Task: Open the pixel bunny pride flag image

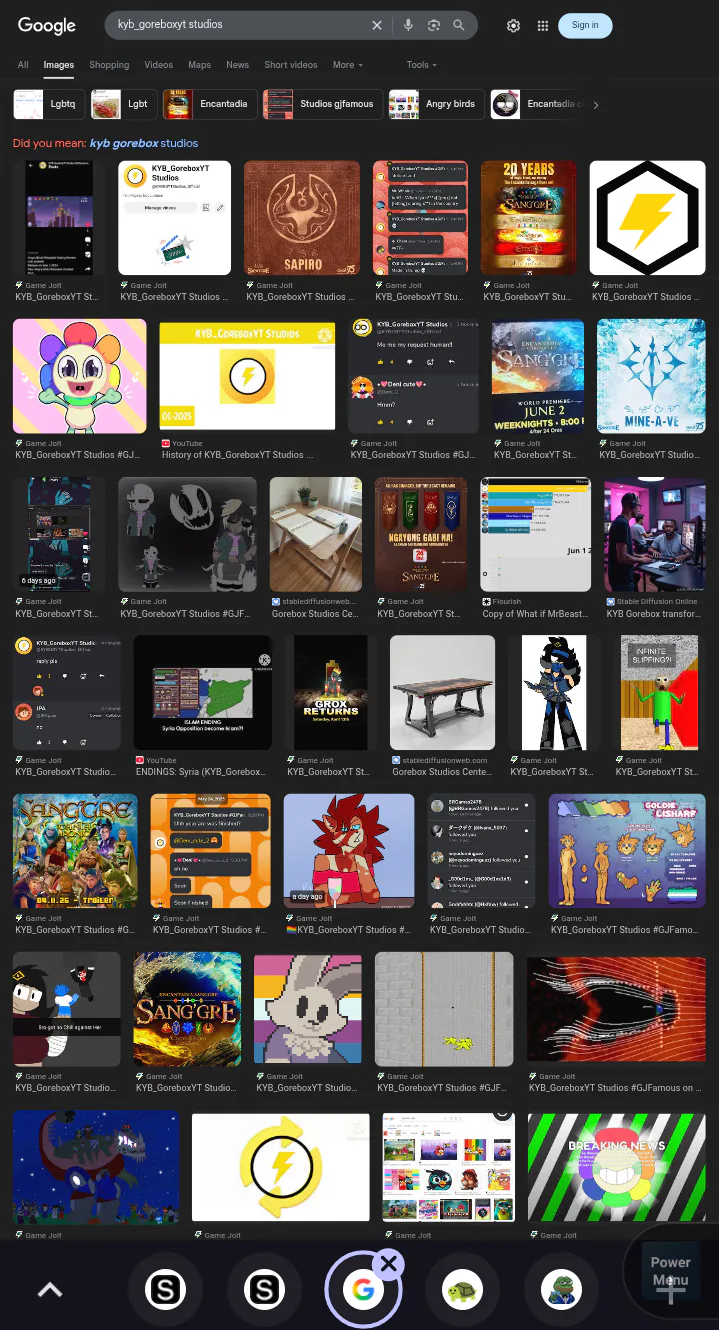Action: [308, 1009]
